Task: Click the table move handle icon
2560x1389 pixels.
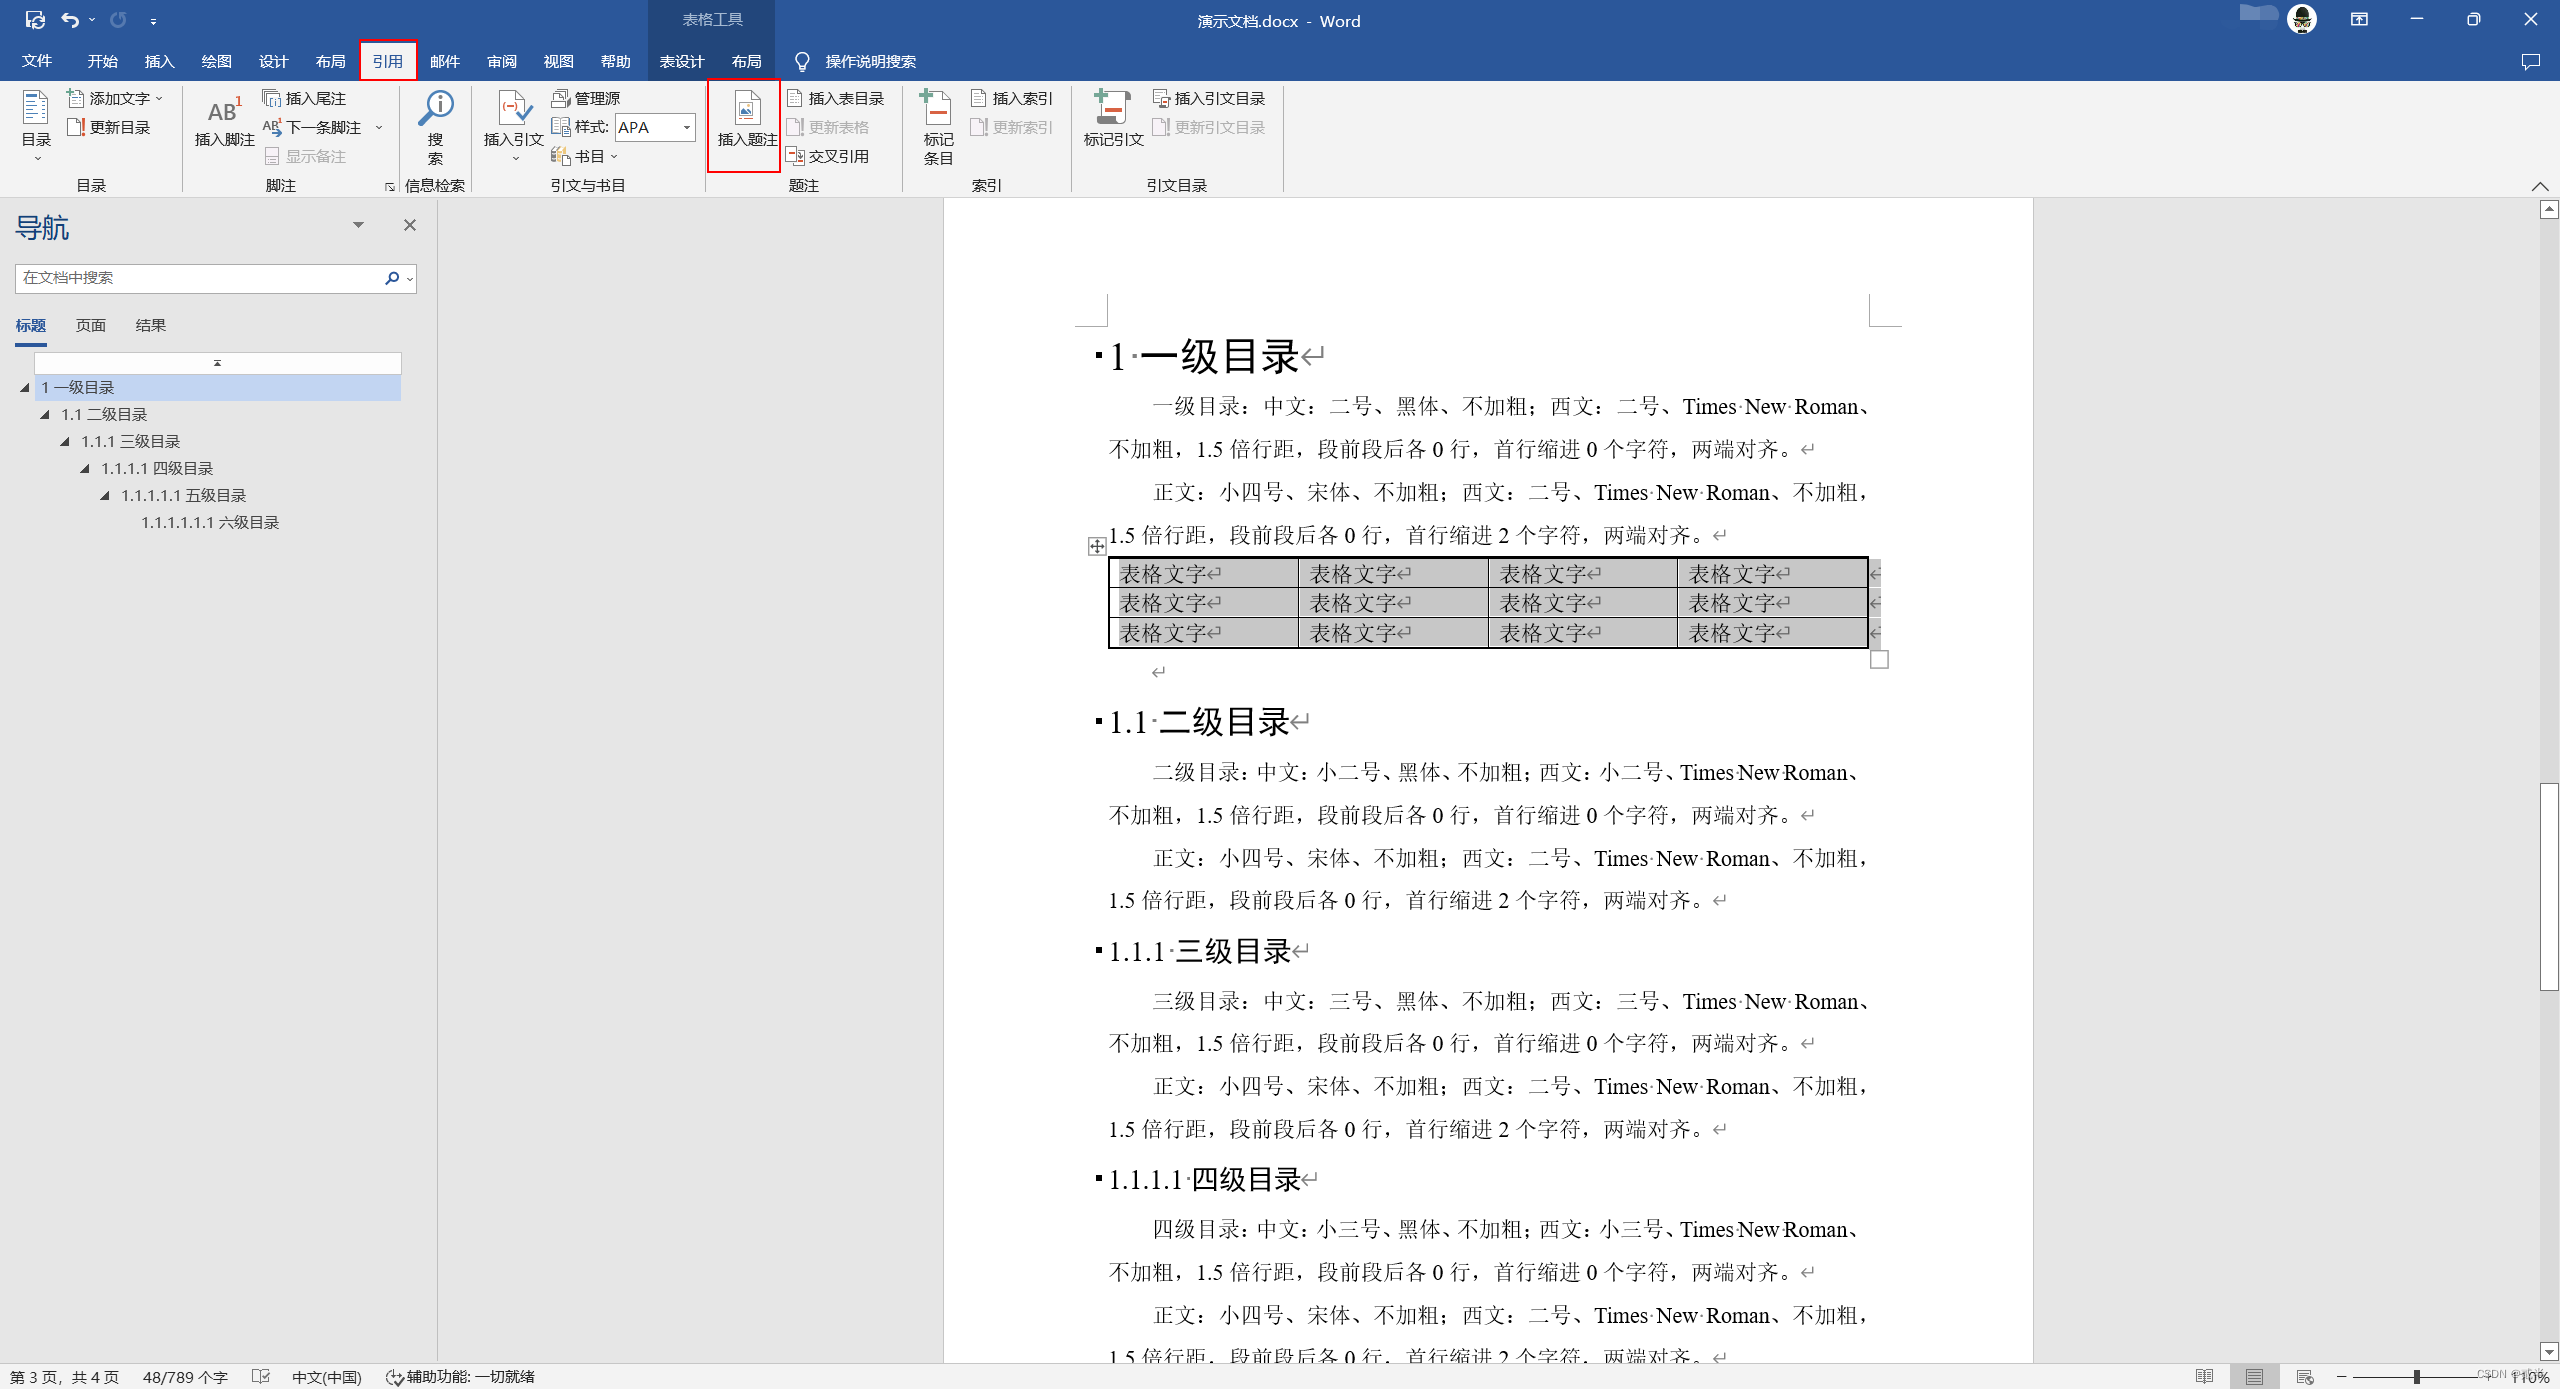Action: [1097, 546]
